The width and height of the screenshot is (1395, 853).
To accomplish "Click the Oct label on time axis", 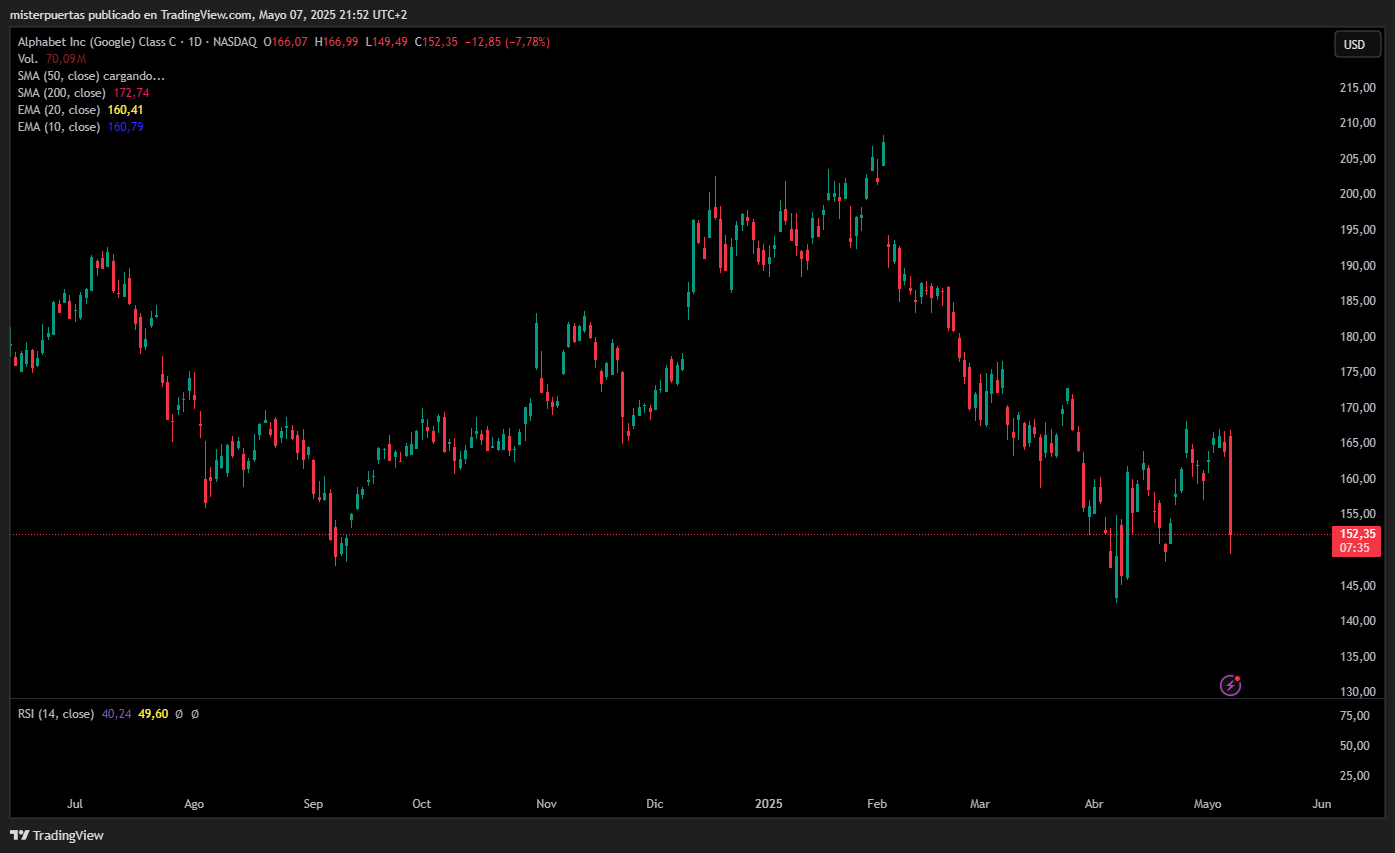I will click(421, 804).
